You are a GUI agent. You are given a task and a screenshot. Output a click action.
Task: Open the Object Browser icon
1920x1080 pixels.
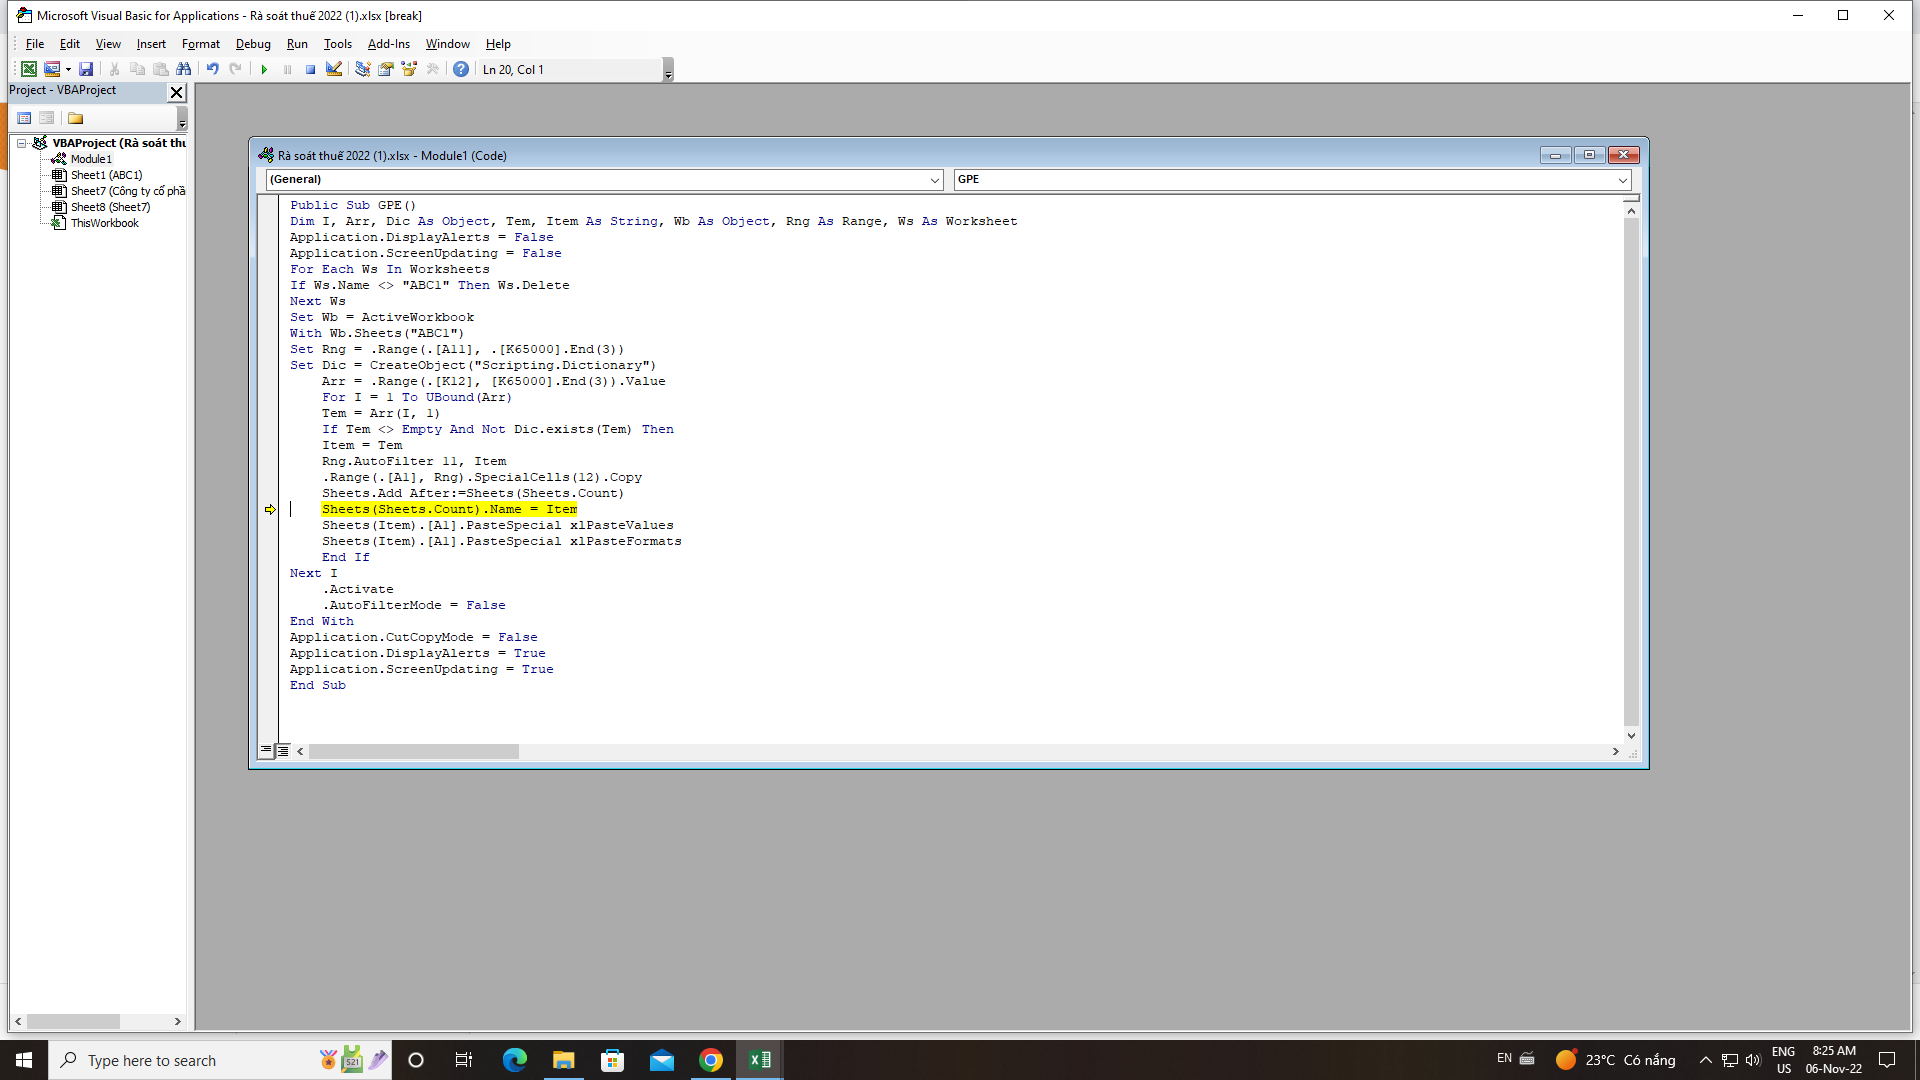tap(409, 70)
